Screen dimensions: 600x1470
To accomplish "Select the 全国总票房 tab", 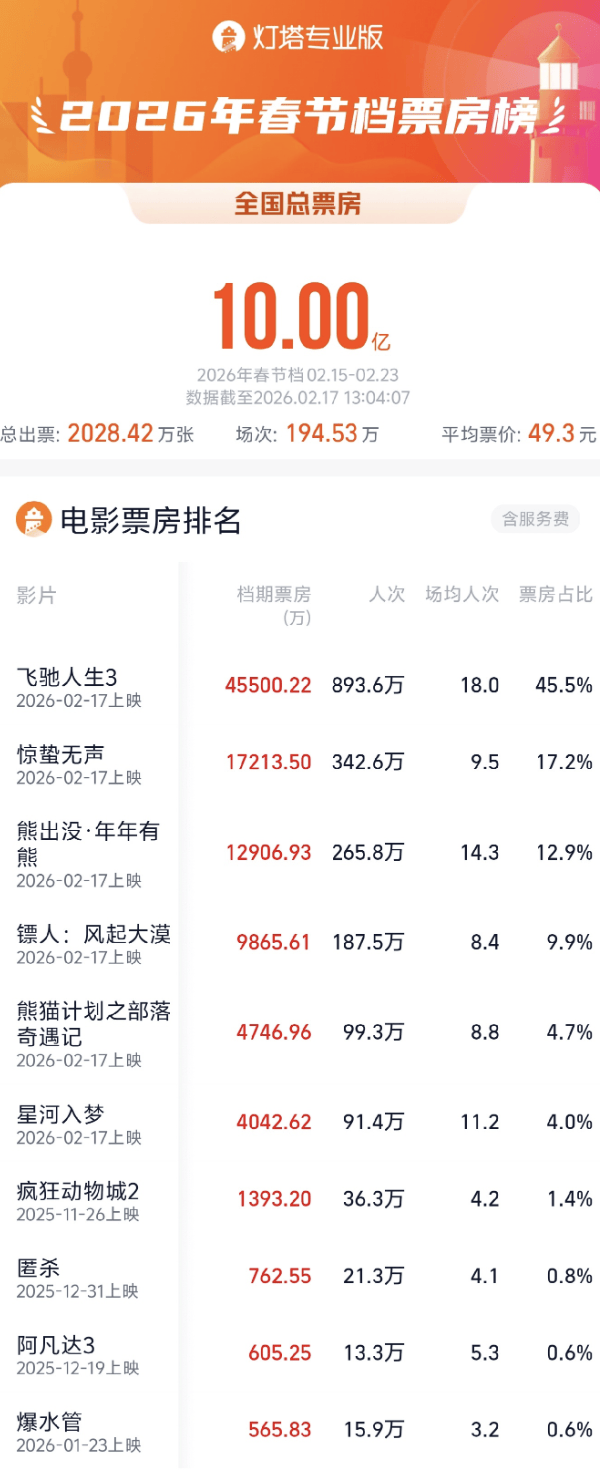I will (x=298, y=204).
